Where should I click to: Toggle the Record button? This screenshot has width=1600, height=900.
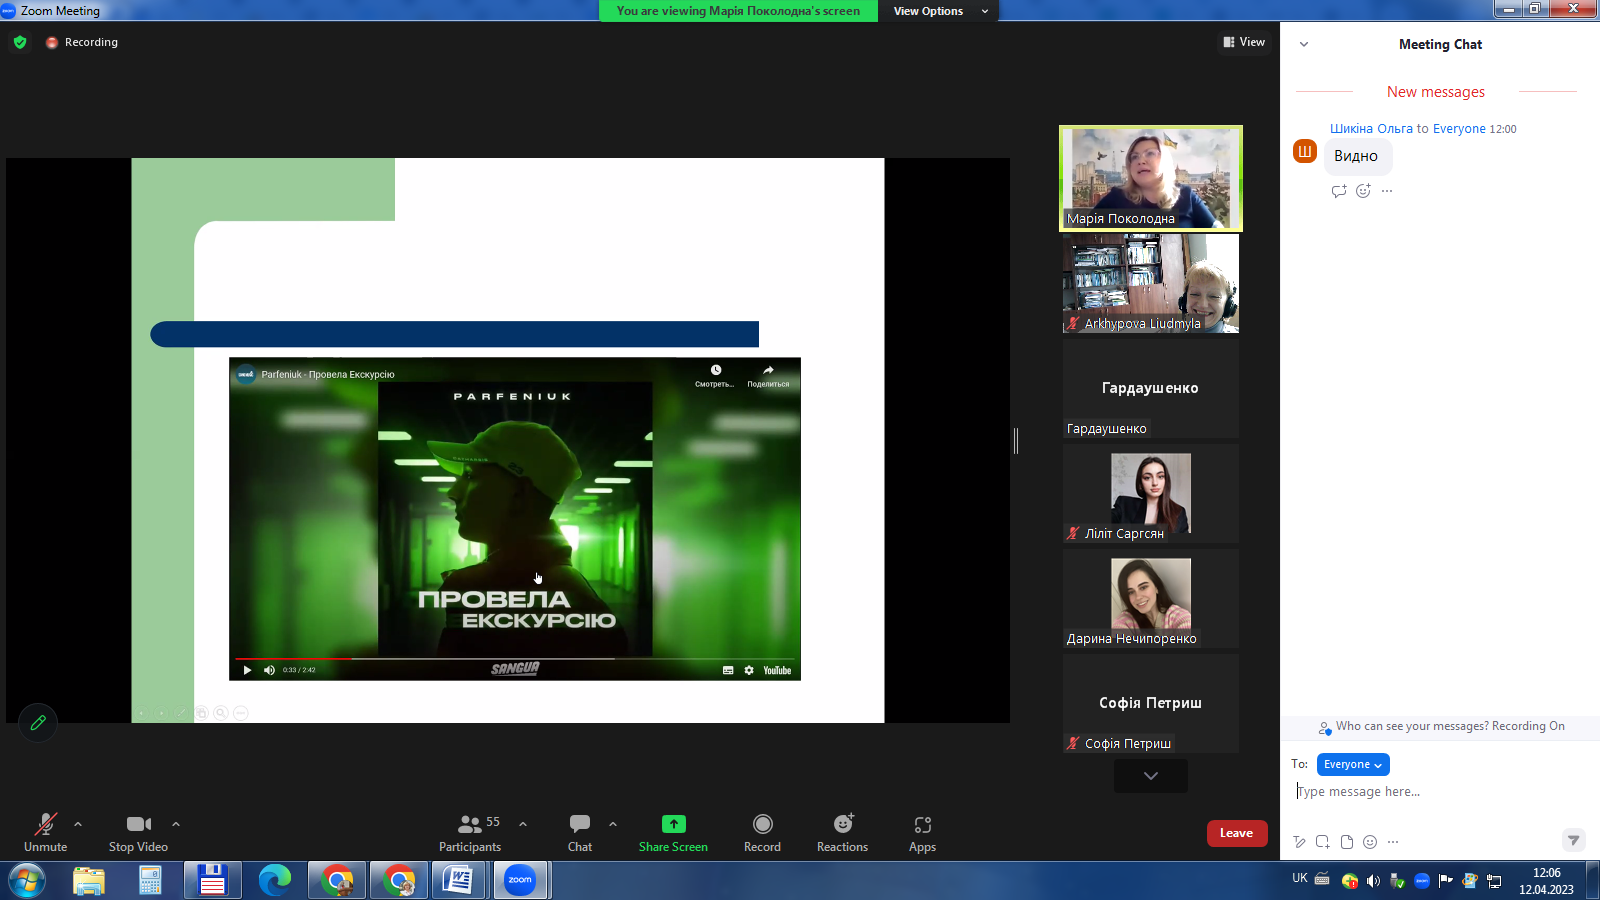click(x=762, y=832)
